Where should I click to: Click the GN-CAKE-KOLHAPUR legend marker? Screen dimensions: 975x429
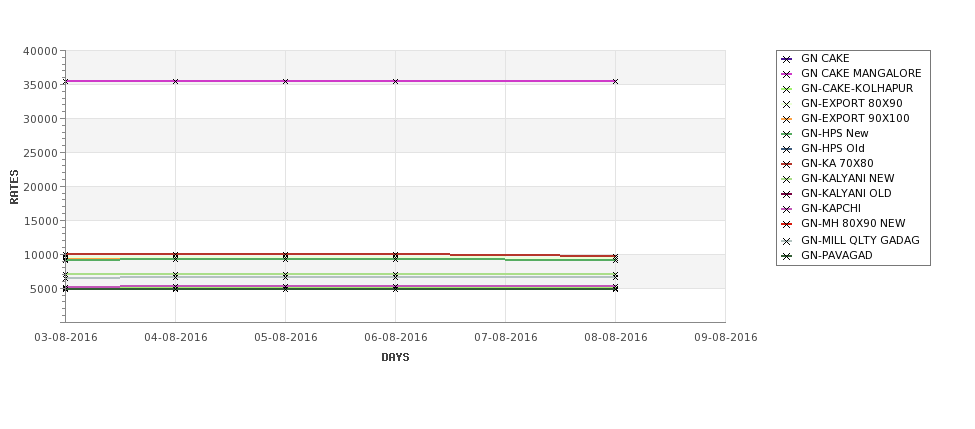click(786, 89)
